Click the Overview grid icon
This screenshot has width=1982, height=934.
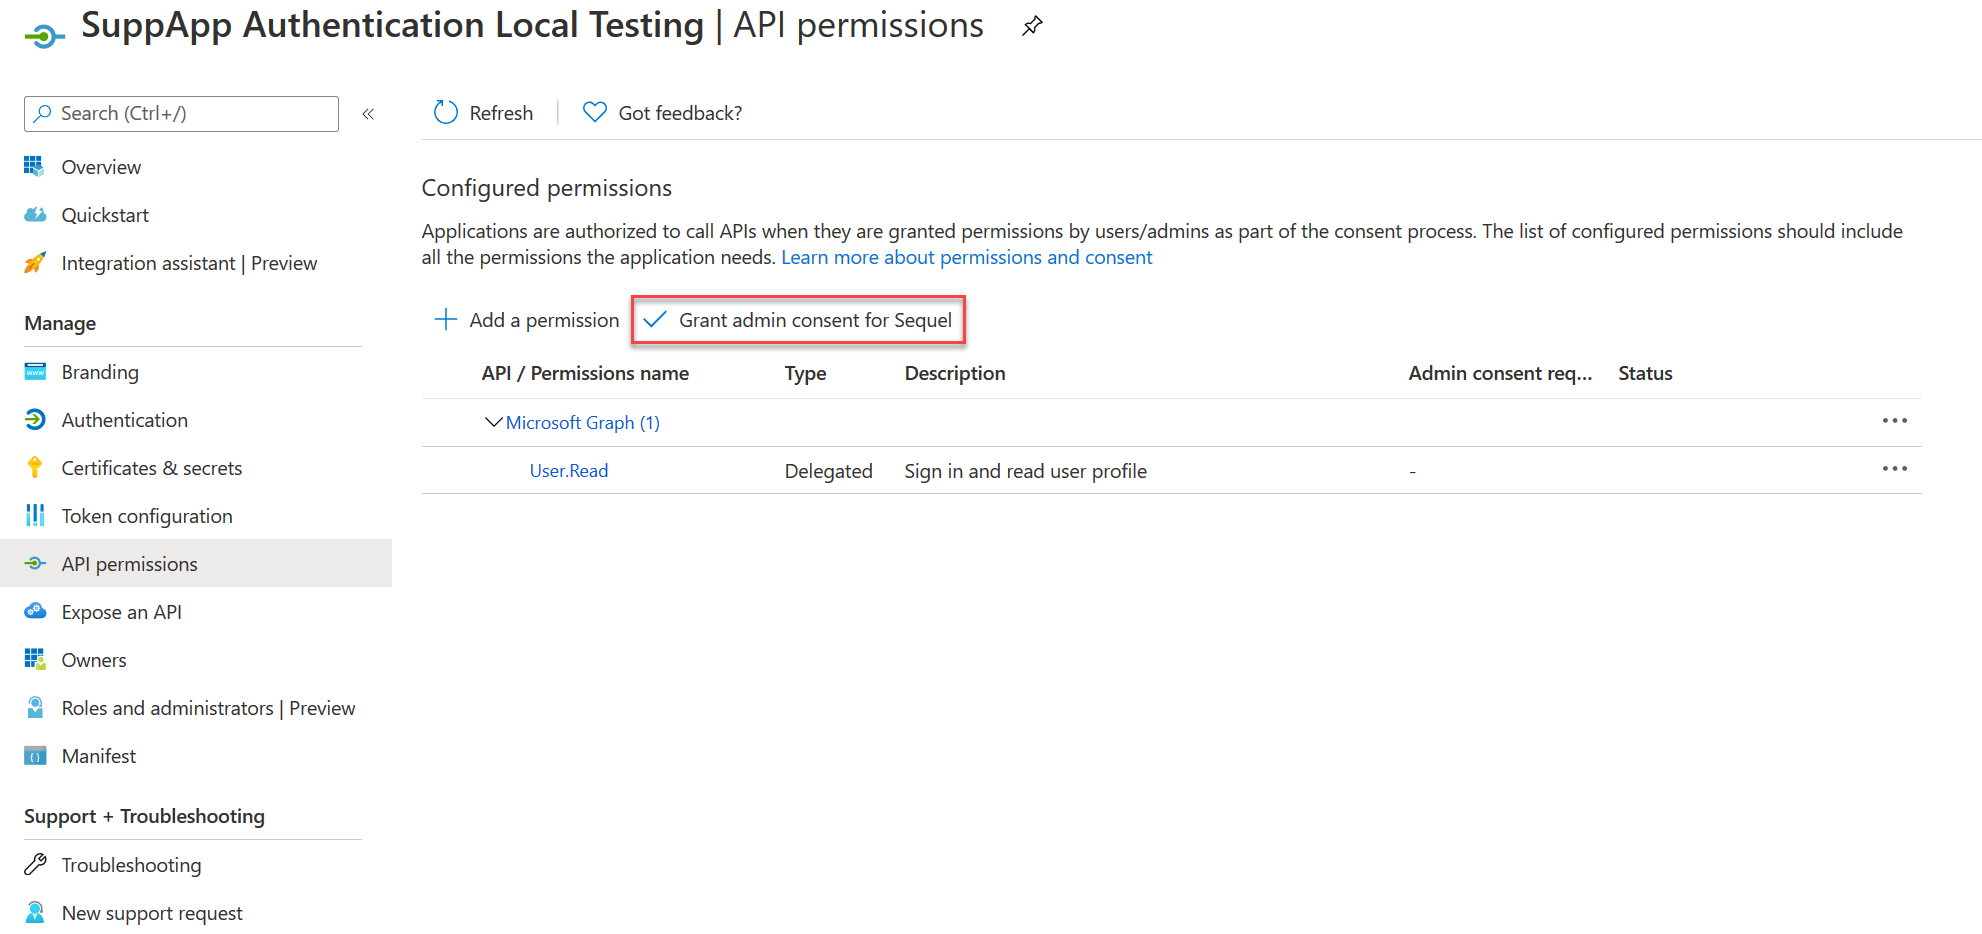point(35,167)
